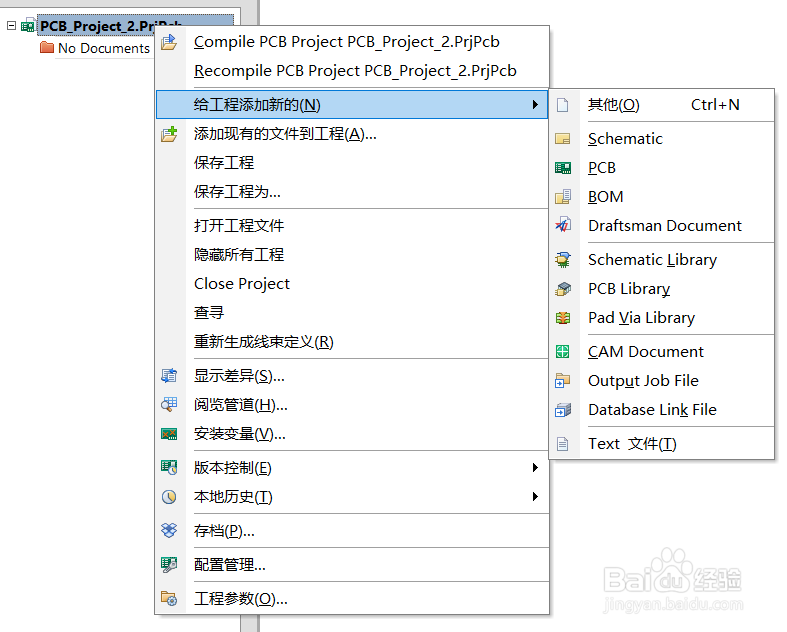The image size is (787, 632).
Task: Click the red No Documents folder icon
Action: 47,48
